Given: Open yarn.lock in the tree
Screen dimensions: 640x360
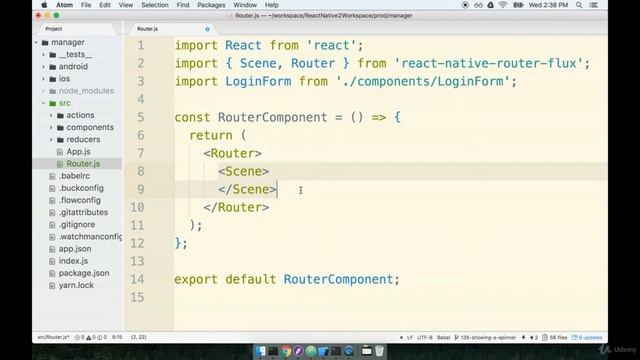Looking at the screenshot, I should click(76, 285).
